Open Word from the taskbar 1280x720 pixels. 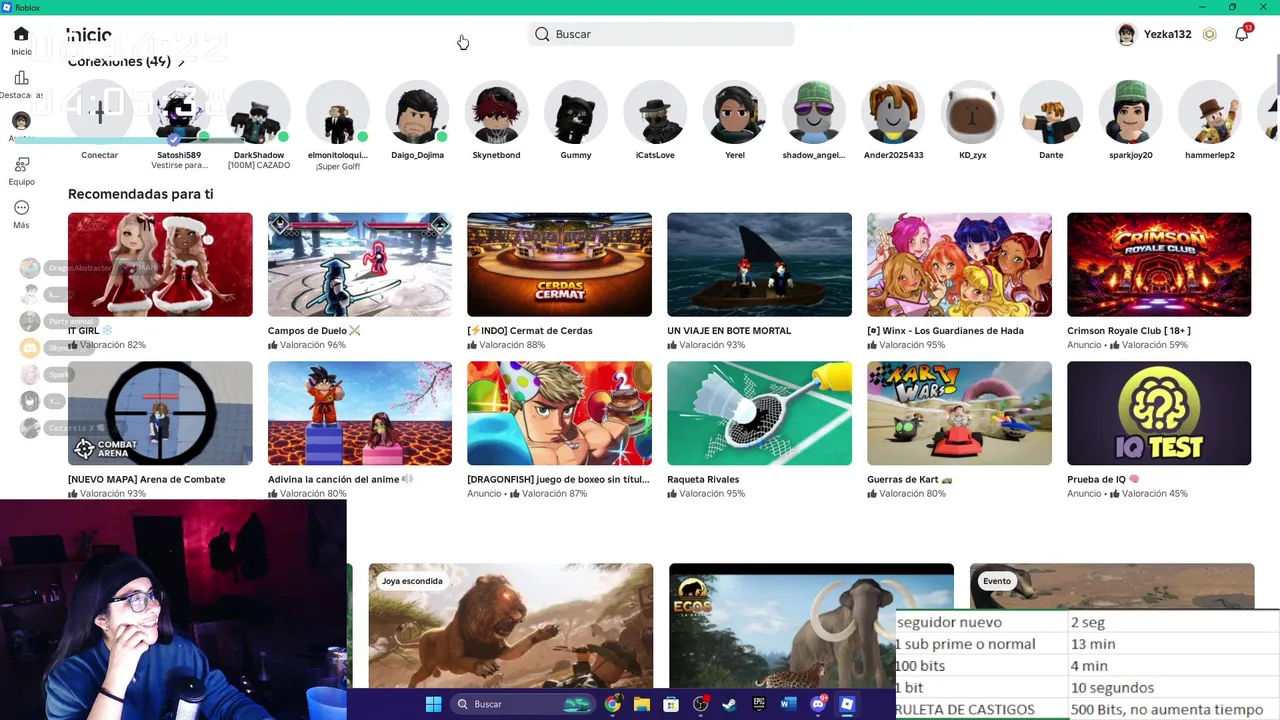pos(788,704)
